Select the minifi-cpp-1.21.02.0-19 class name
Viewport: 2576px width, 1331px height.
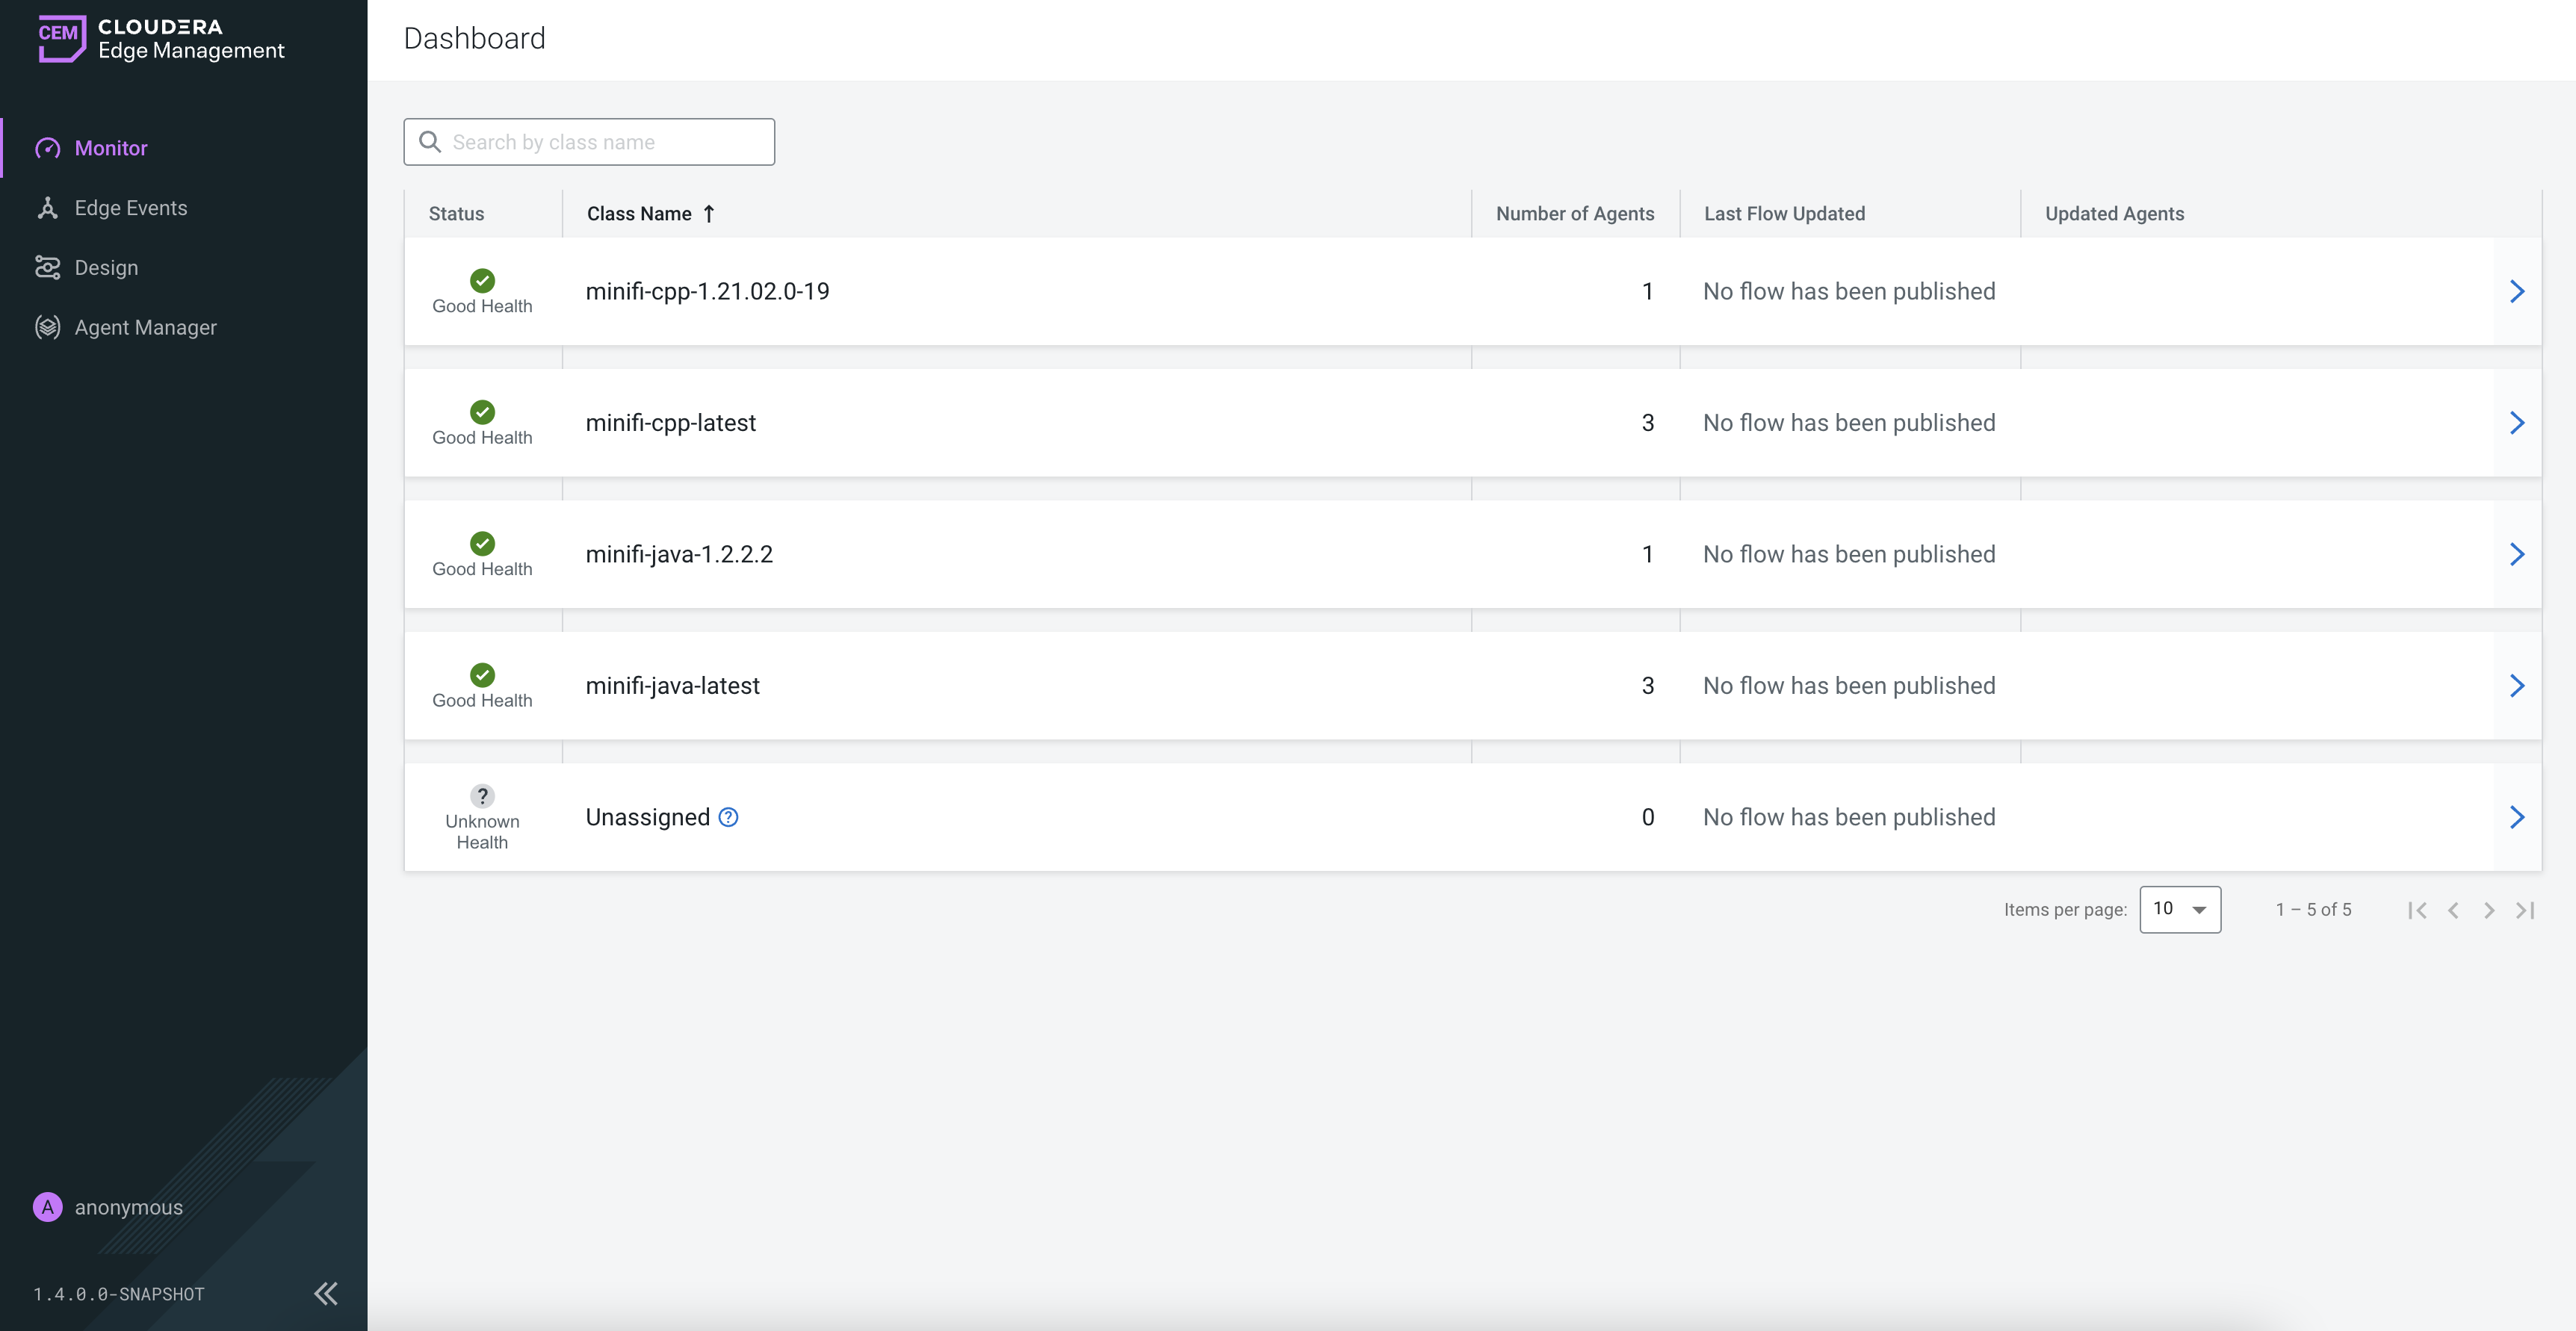(707, 291)
